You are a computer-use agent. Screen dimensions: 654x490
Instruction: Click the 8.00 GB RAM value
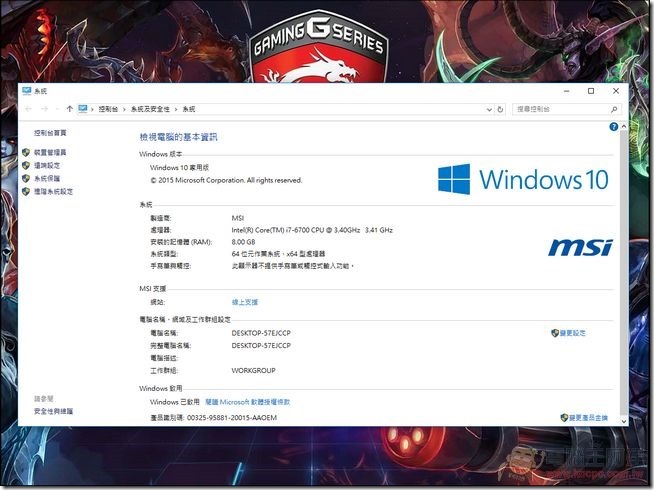(x=243, y=242)
